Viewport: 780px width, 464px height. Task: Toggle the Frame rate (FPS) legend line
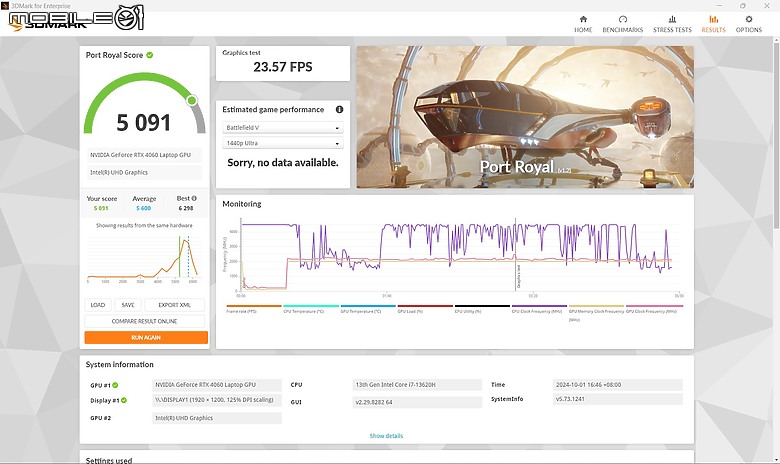click(254, 306)
